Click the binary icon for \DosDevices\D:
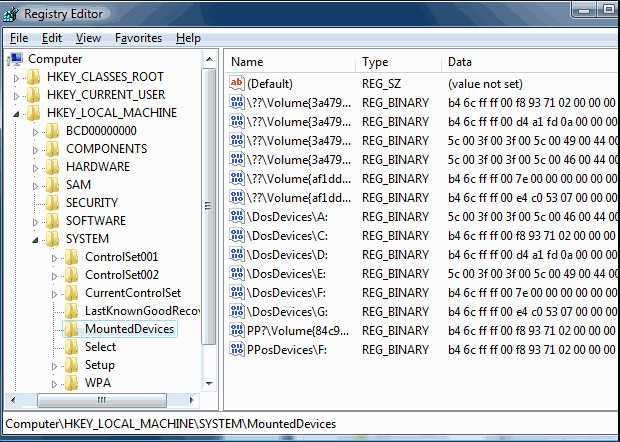Image resolution: width=620 pixels, height=442 pixels. (236, 254)
